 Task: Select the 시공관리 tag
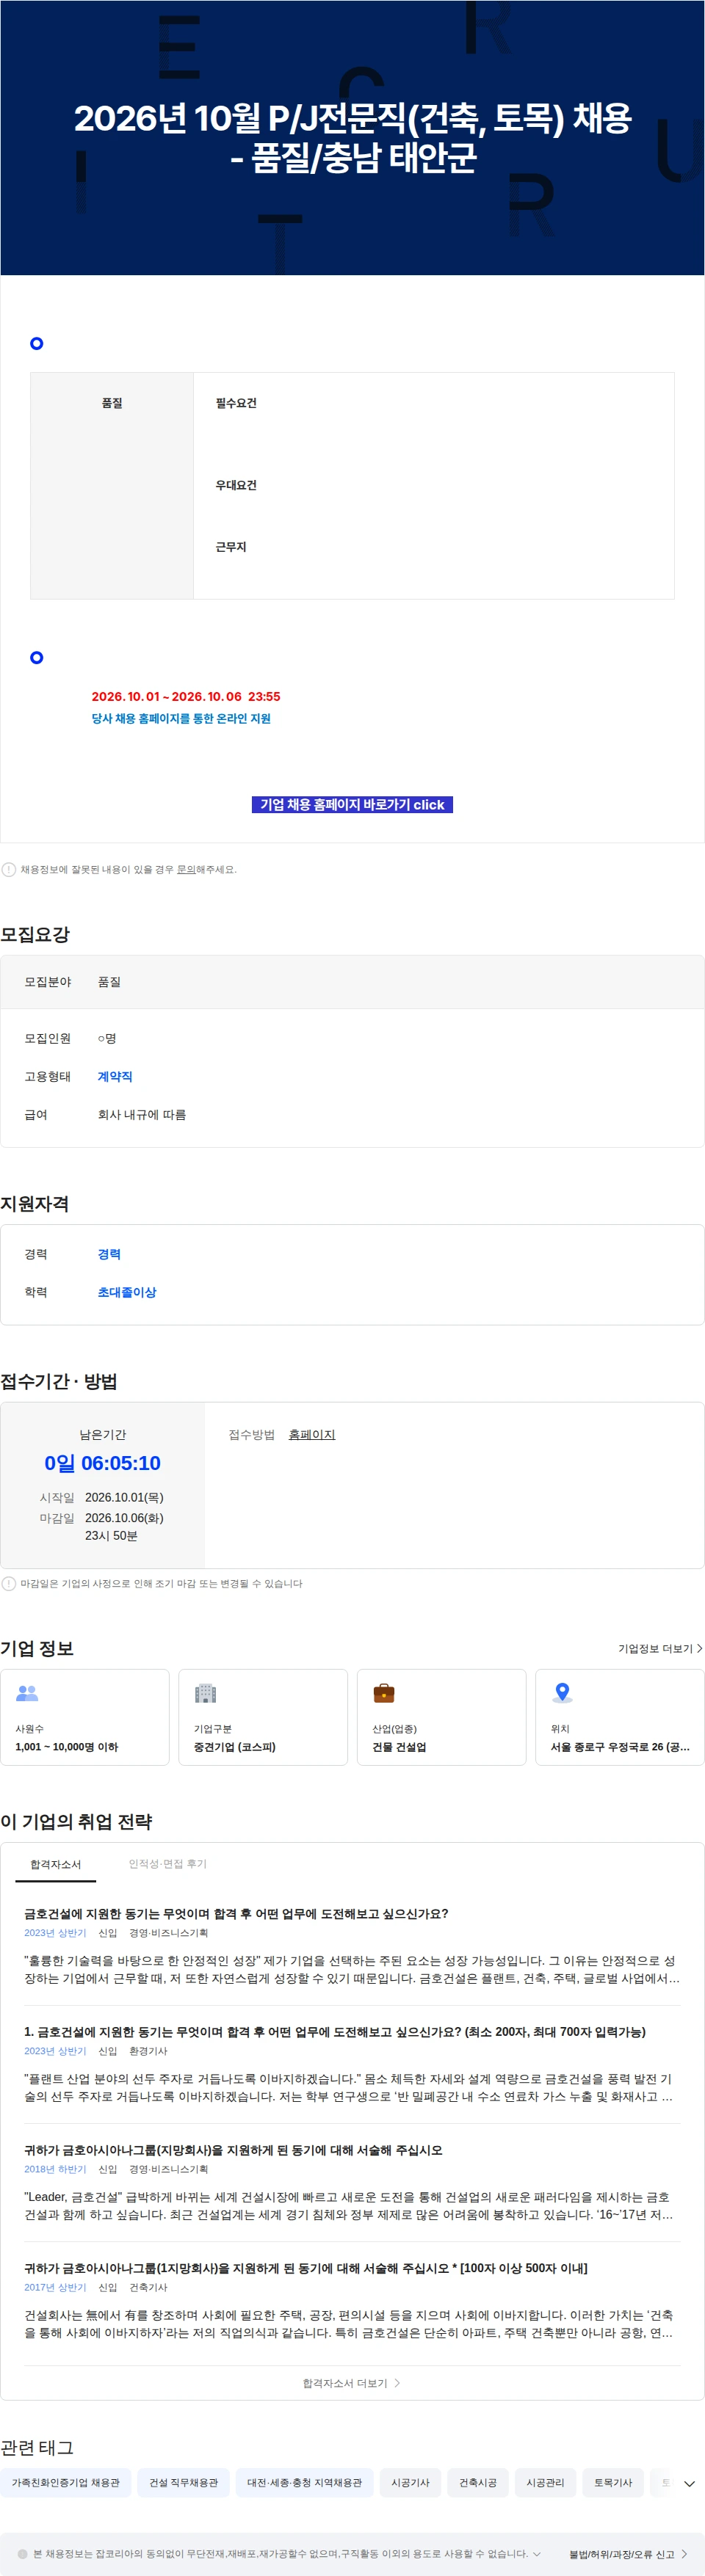545,2482
